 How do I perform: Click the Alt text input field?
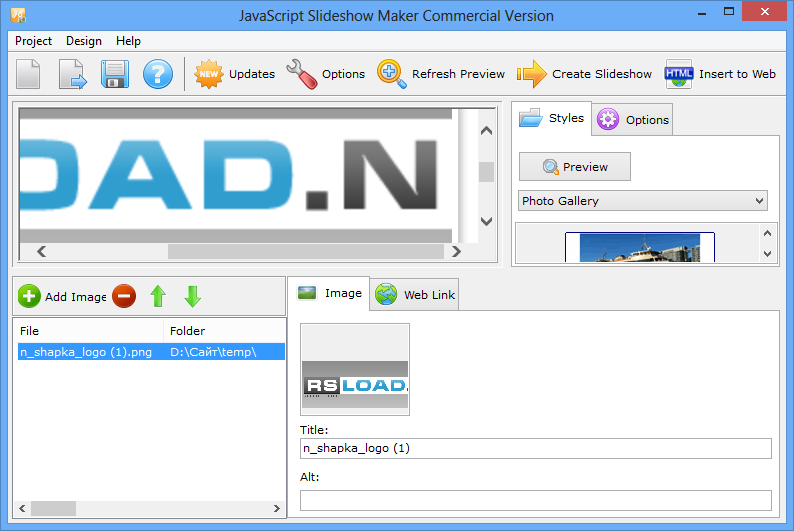click(x=536, y=500)
